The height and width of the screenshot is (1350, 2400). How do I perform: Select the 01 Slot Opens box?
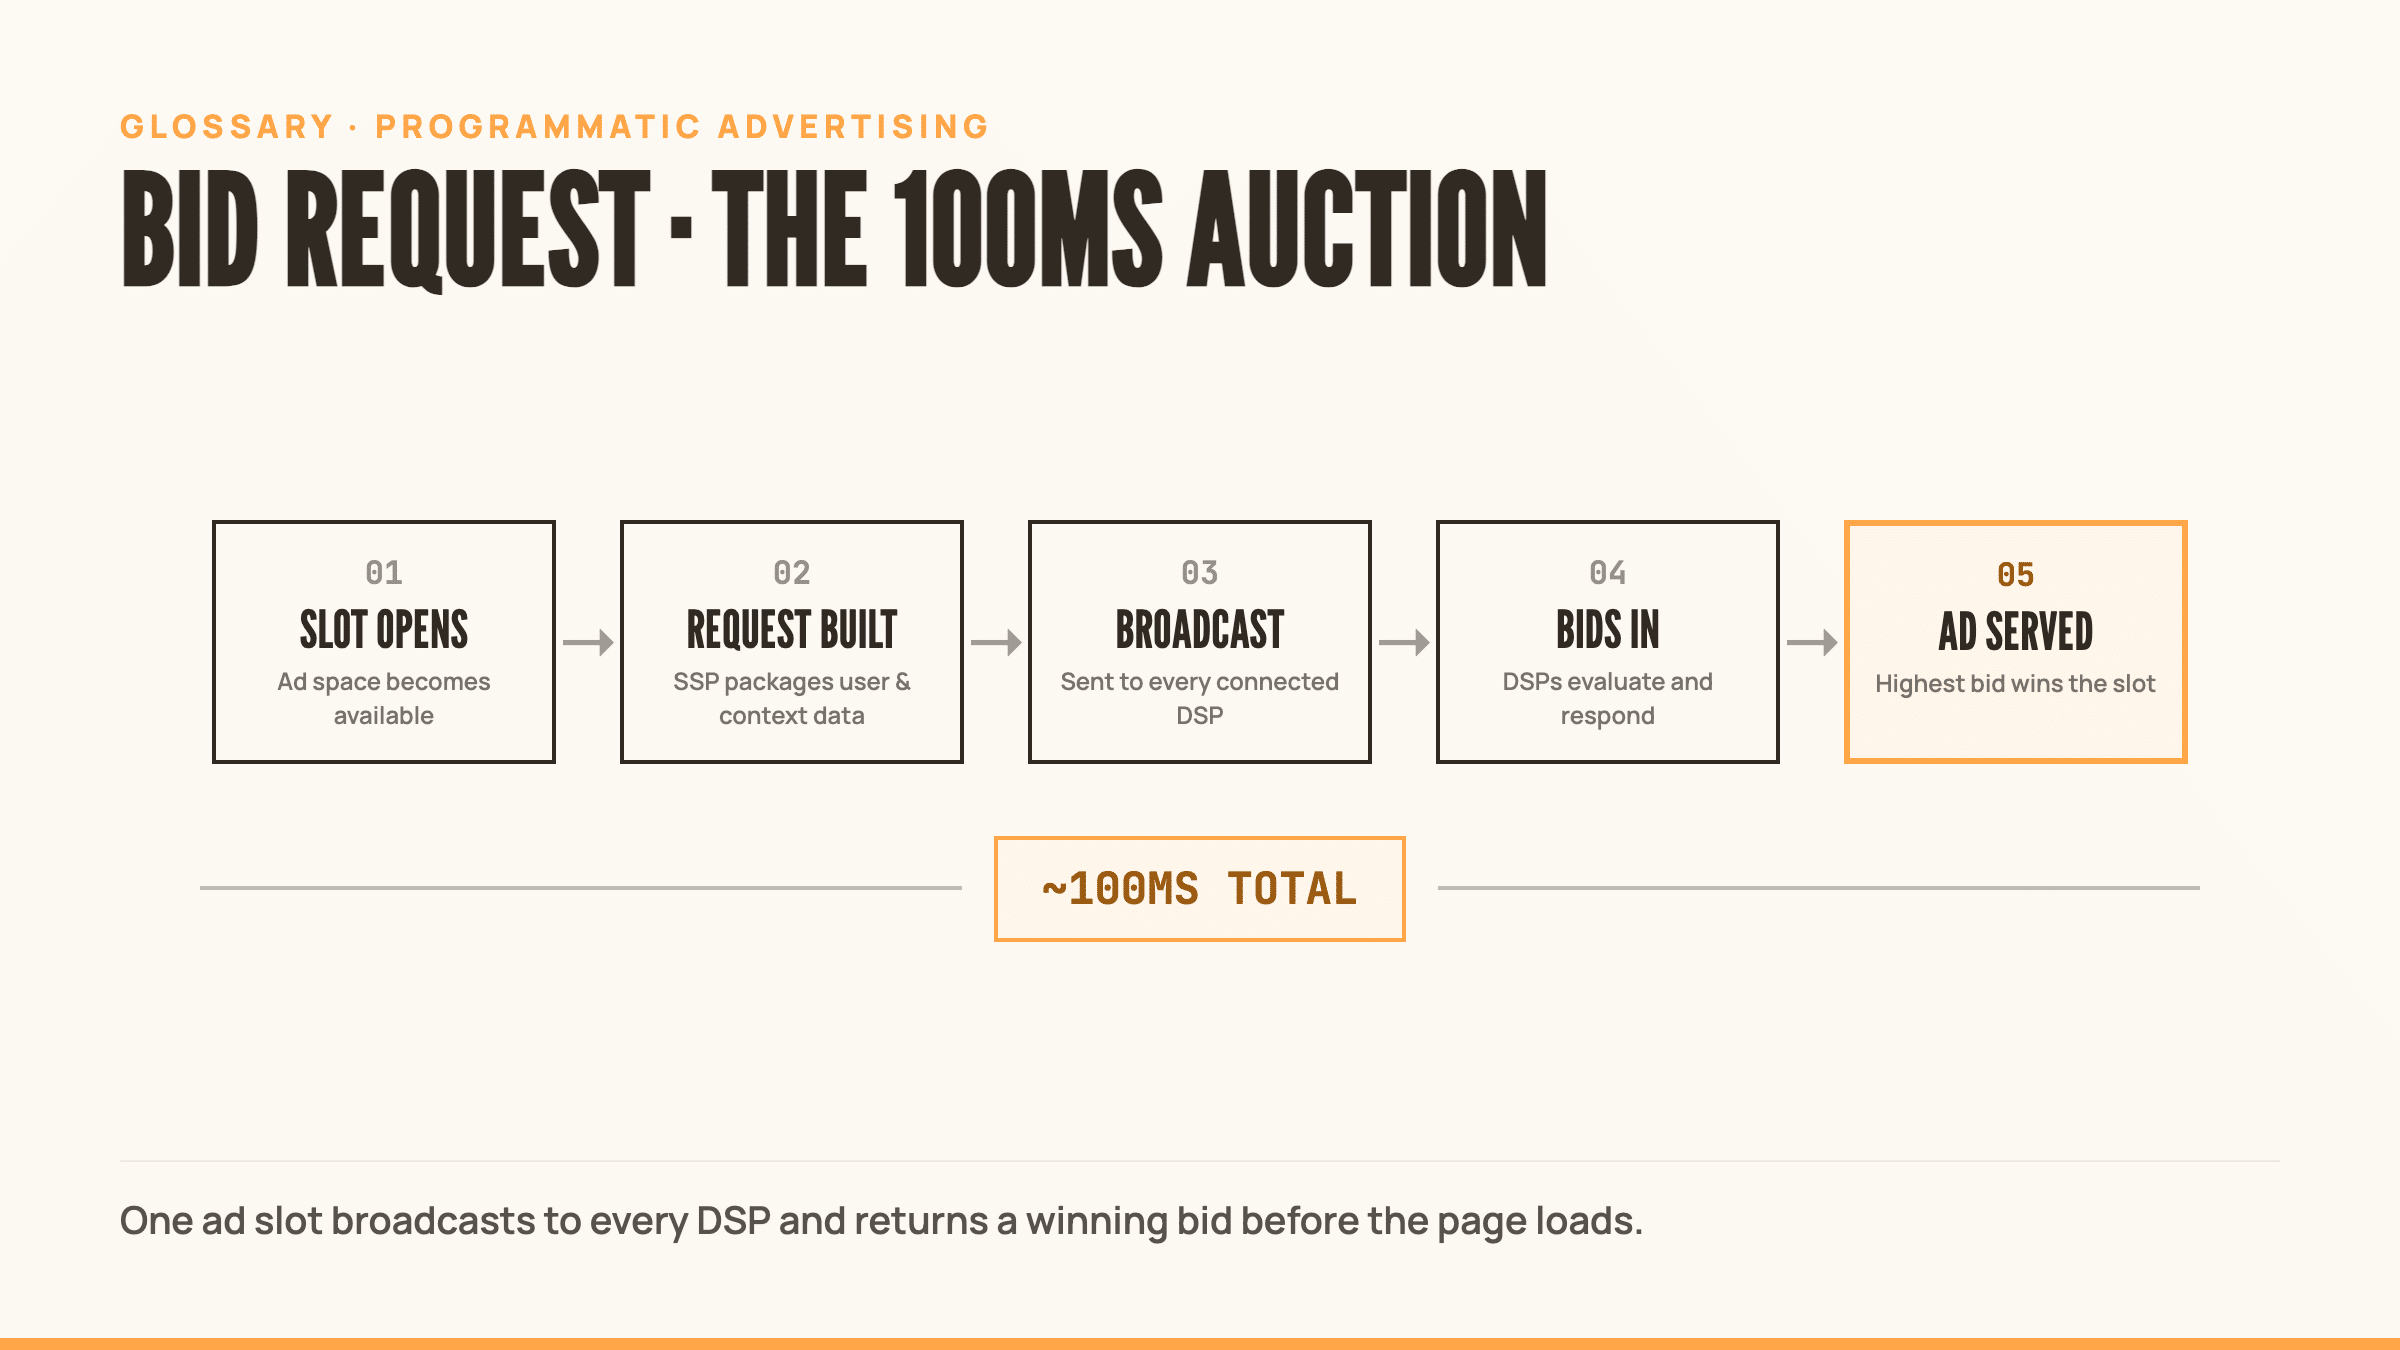[x=384, y=642]
